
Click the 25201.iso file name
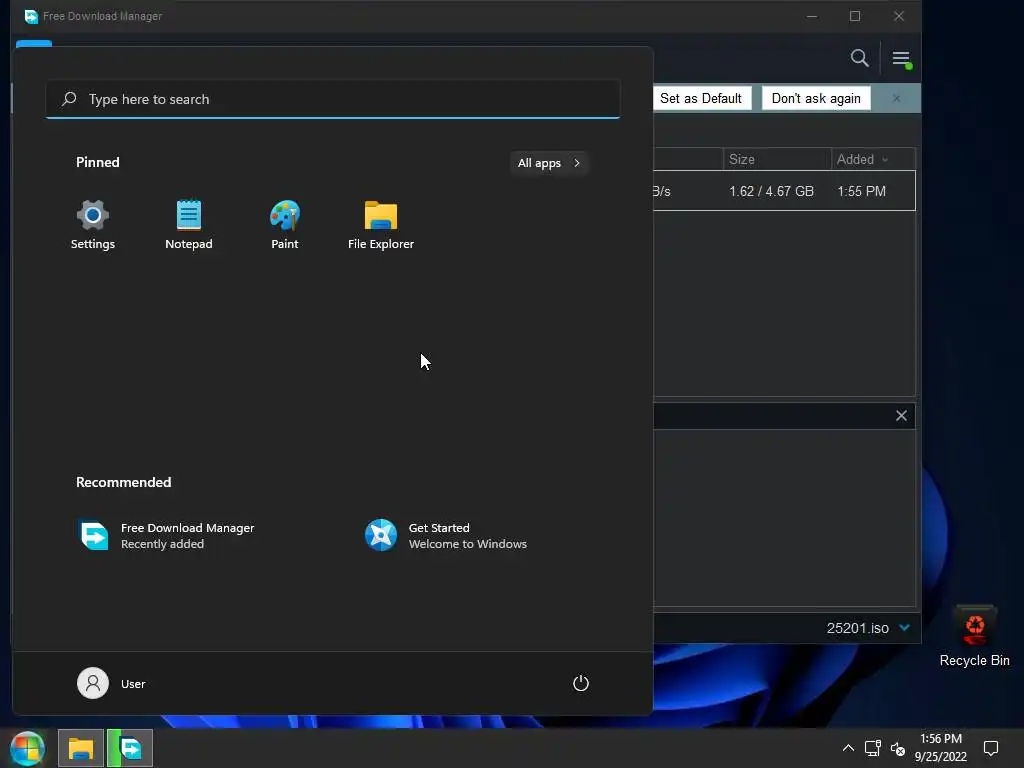coord(857,628)
